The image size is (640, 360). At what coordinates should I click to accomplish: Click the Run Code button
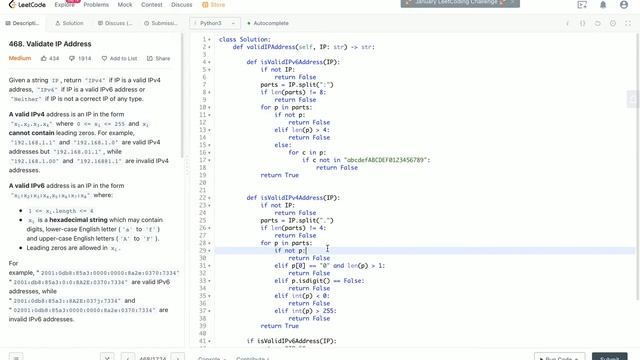[x=559, y=357]
